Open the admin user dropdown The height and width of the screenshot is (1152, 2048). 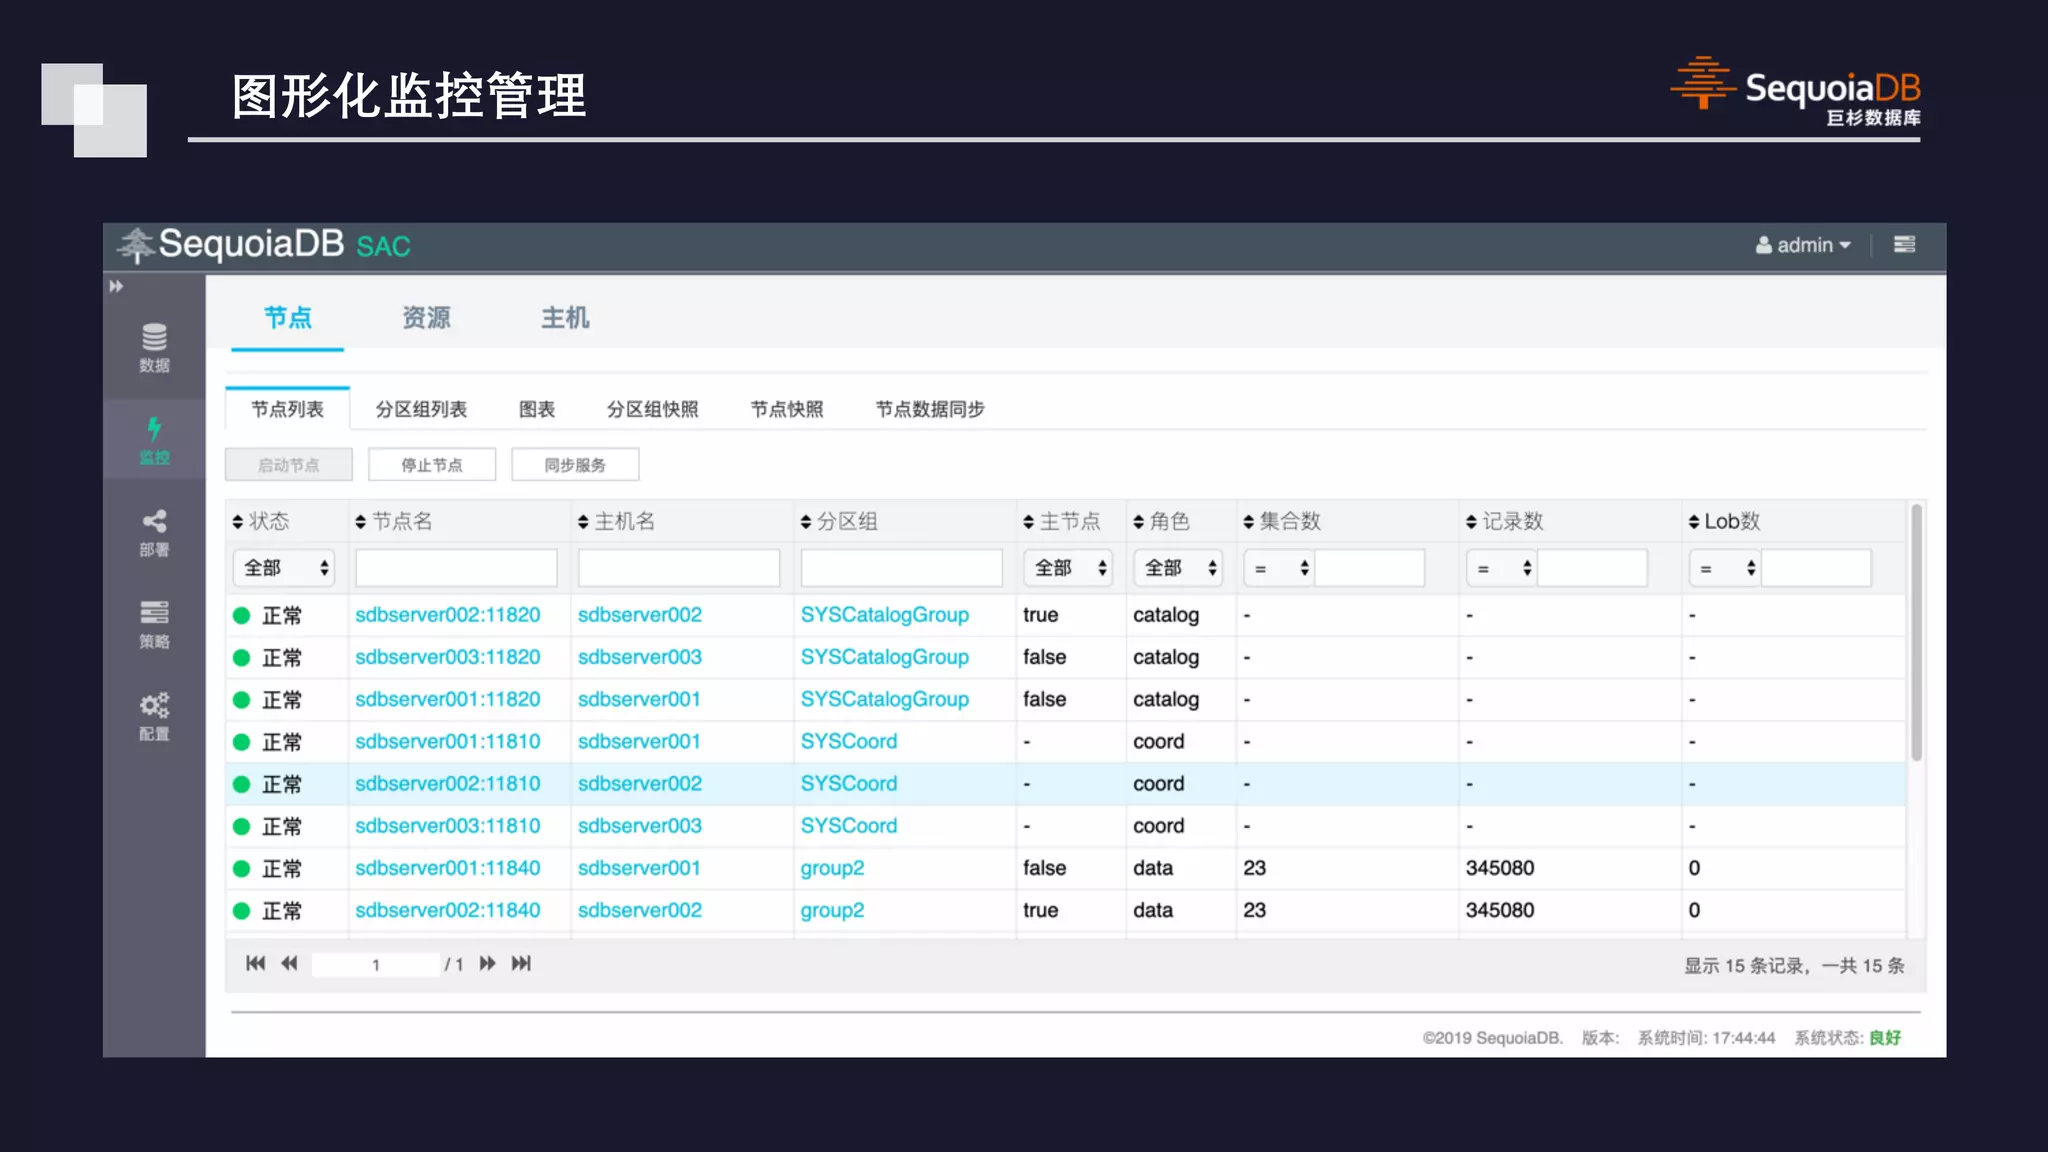pos(1804,245)
